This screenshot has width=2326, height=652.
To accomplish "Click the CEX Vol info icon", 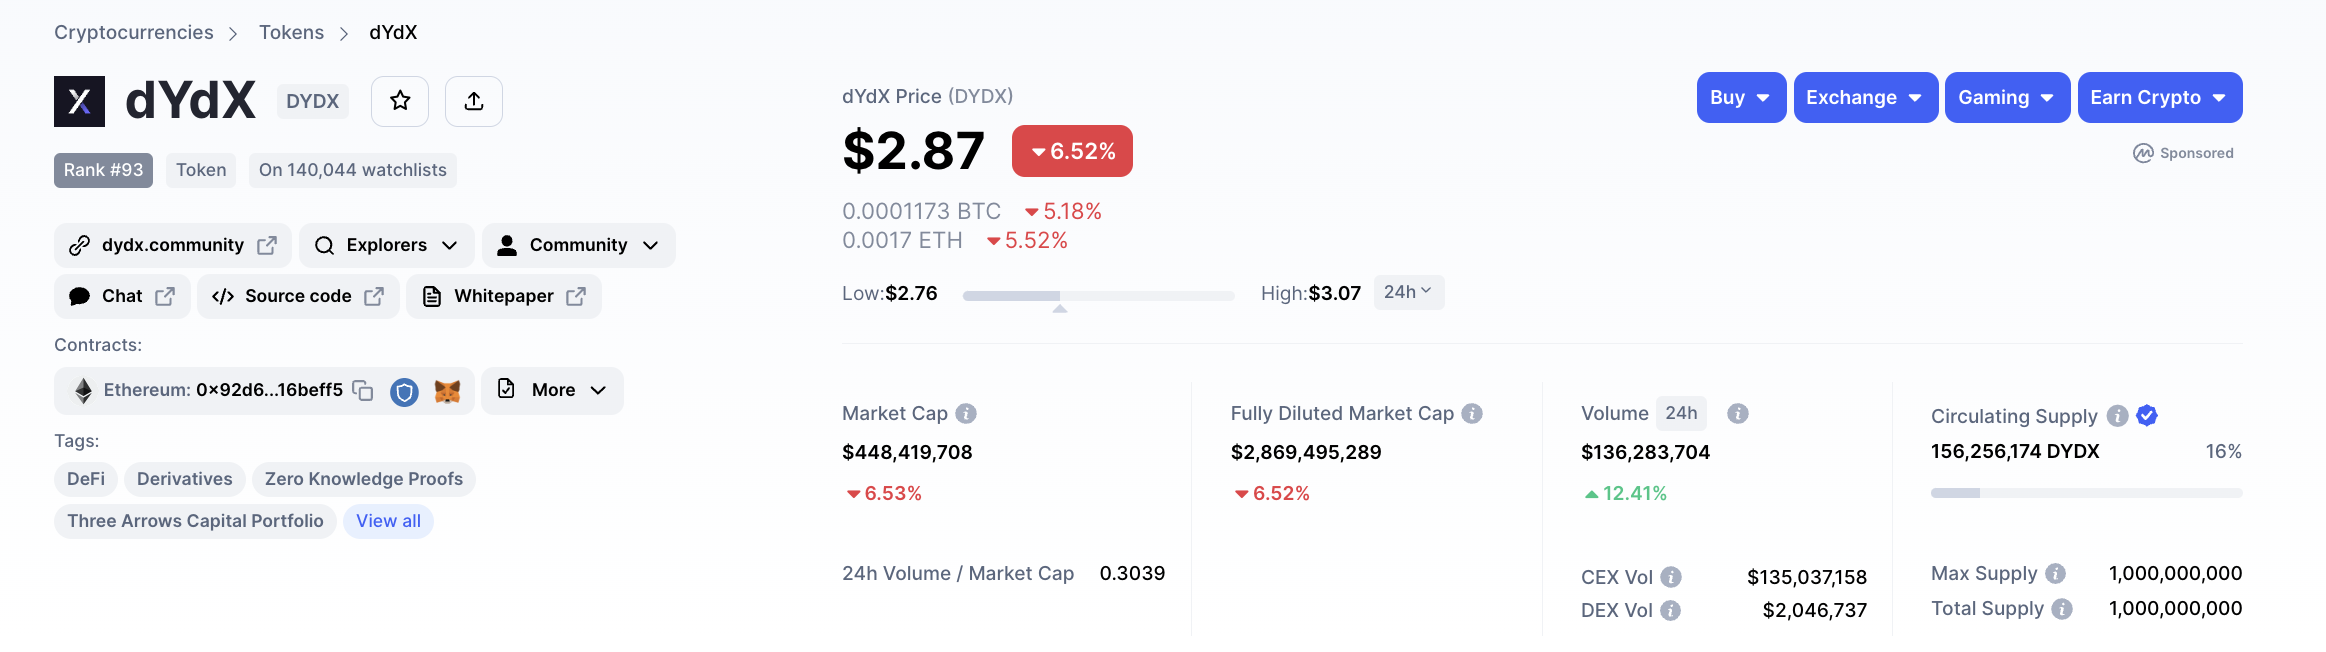I will tap(1671, 577).
